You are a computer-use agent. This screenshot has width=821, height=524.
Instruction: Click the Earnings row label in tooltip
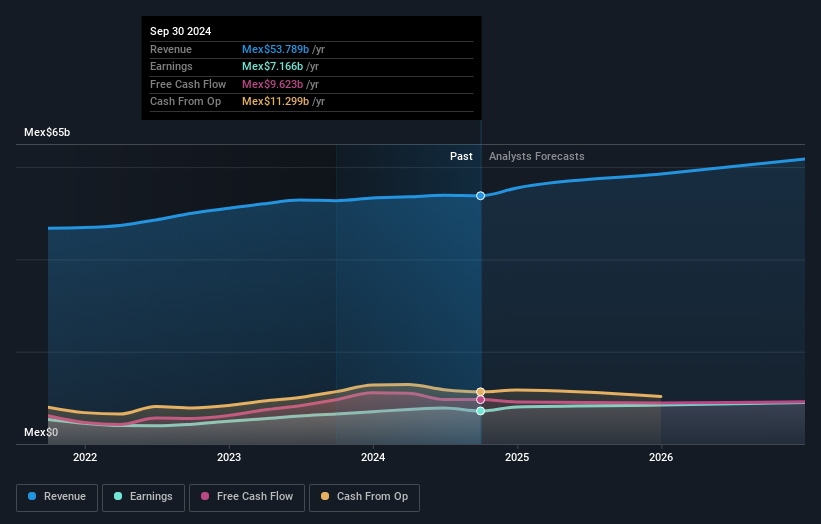(x=171, y=66)
